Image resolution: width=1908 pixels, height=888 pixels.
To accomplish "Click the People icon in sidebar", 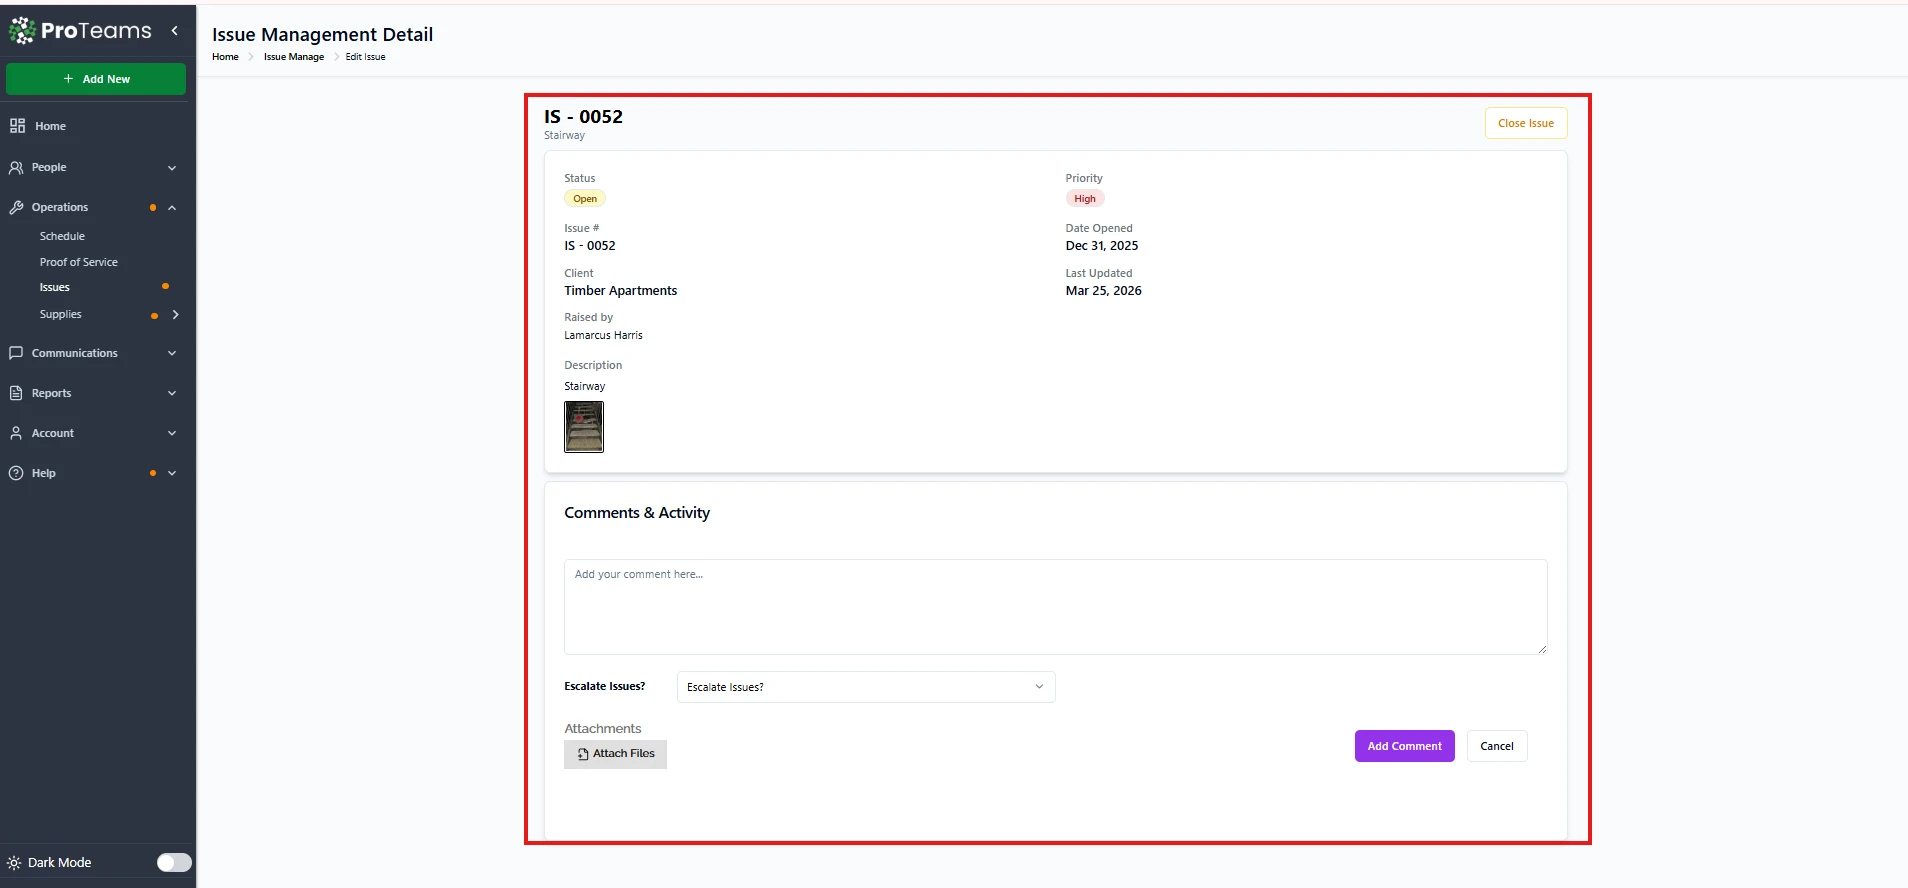I will point(16,167).
